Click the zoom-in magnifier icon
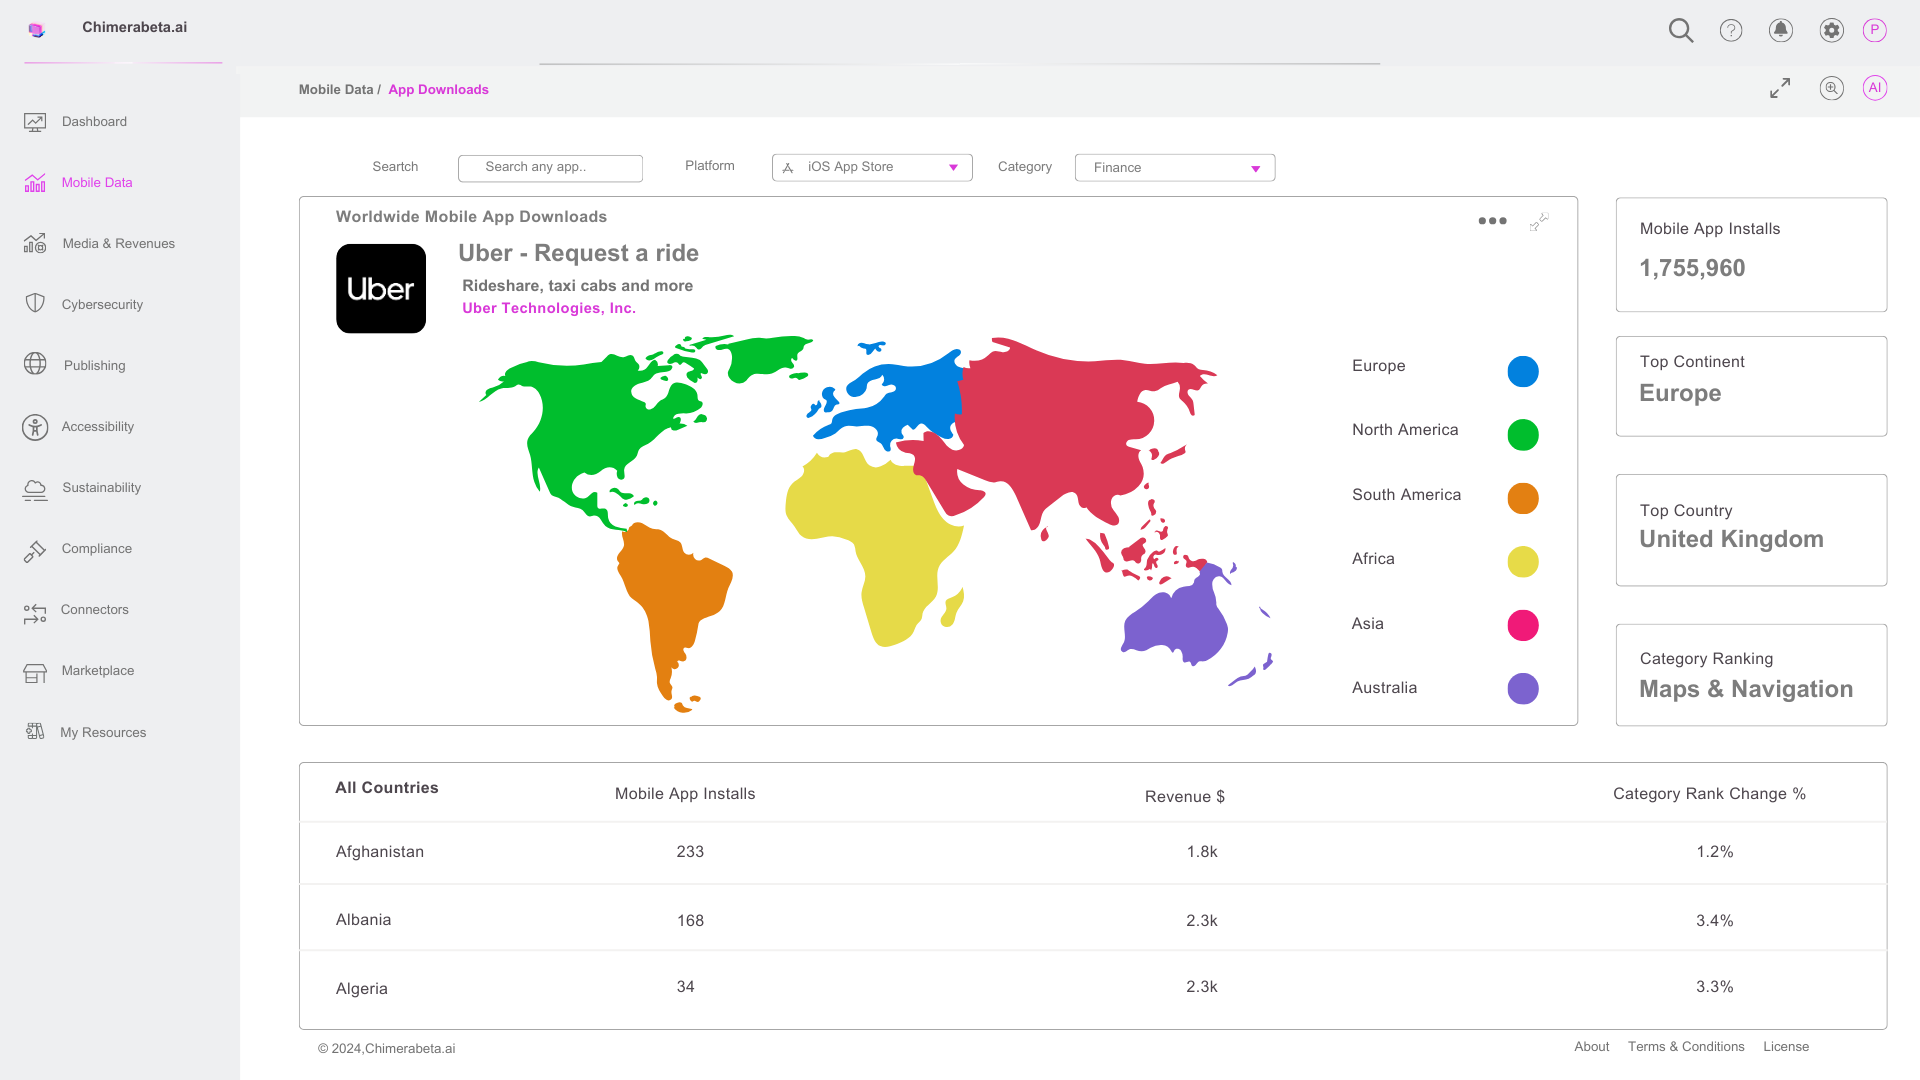1920x1080 pixels. point(1831,88)
